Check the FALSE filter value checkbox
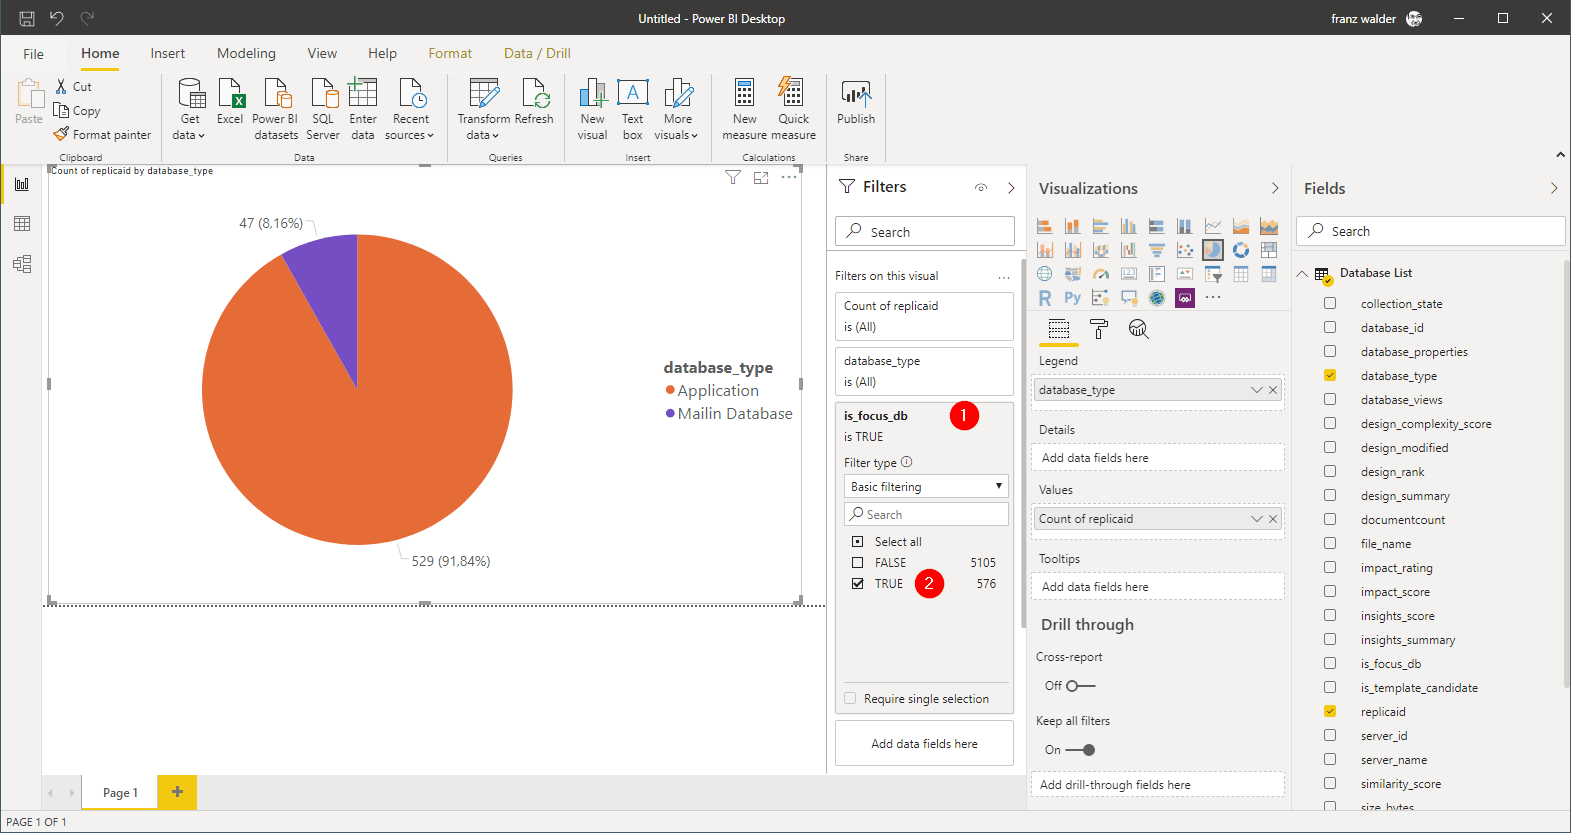 (857, 563)
